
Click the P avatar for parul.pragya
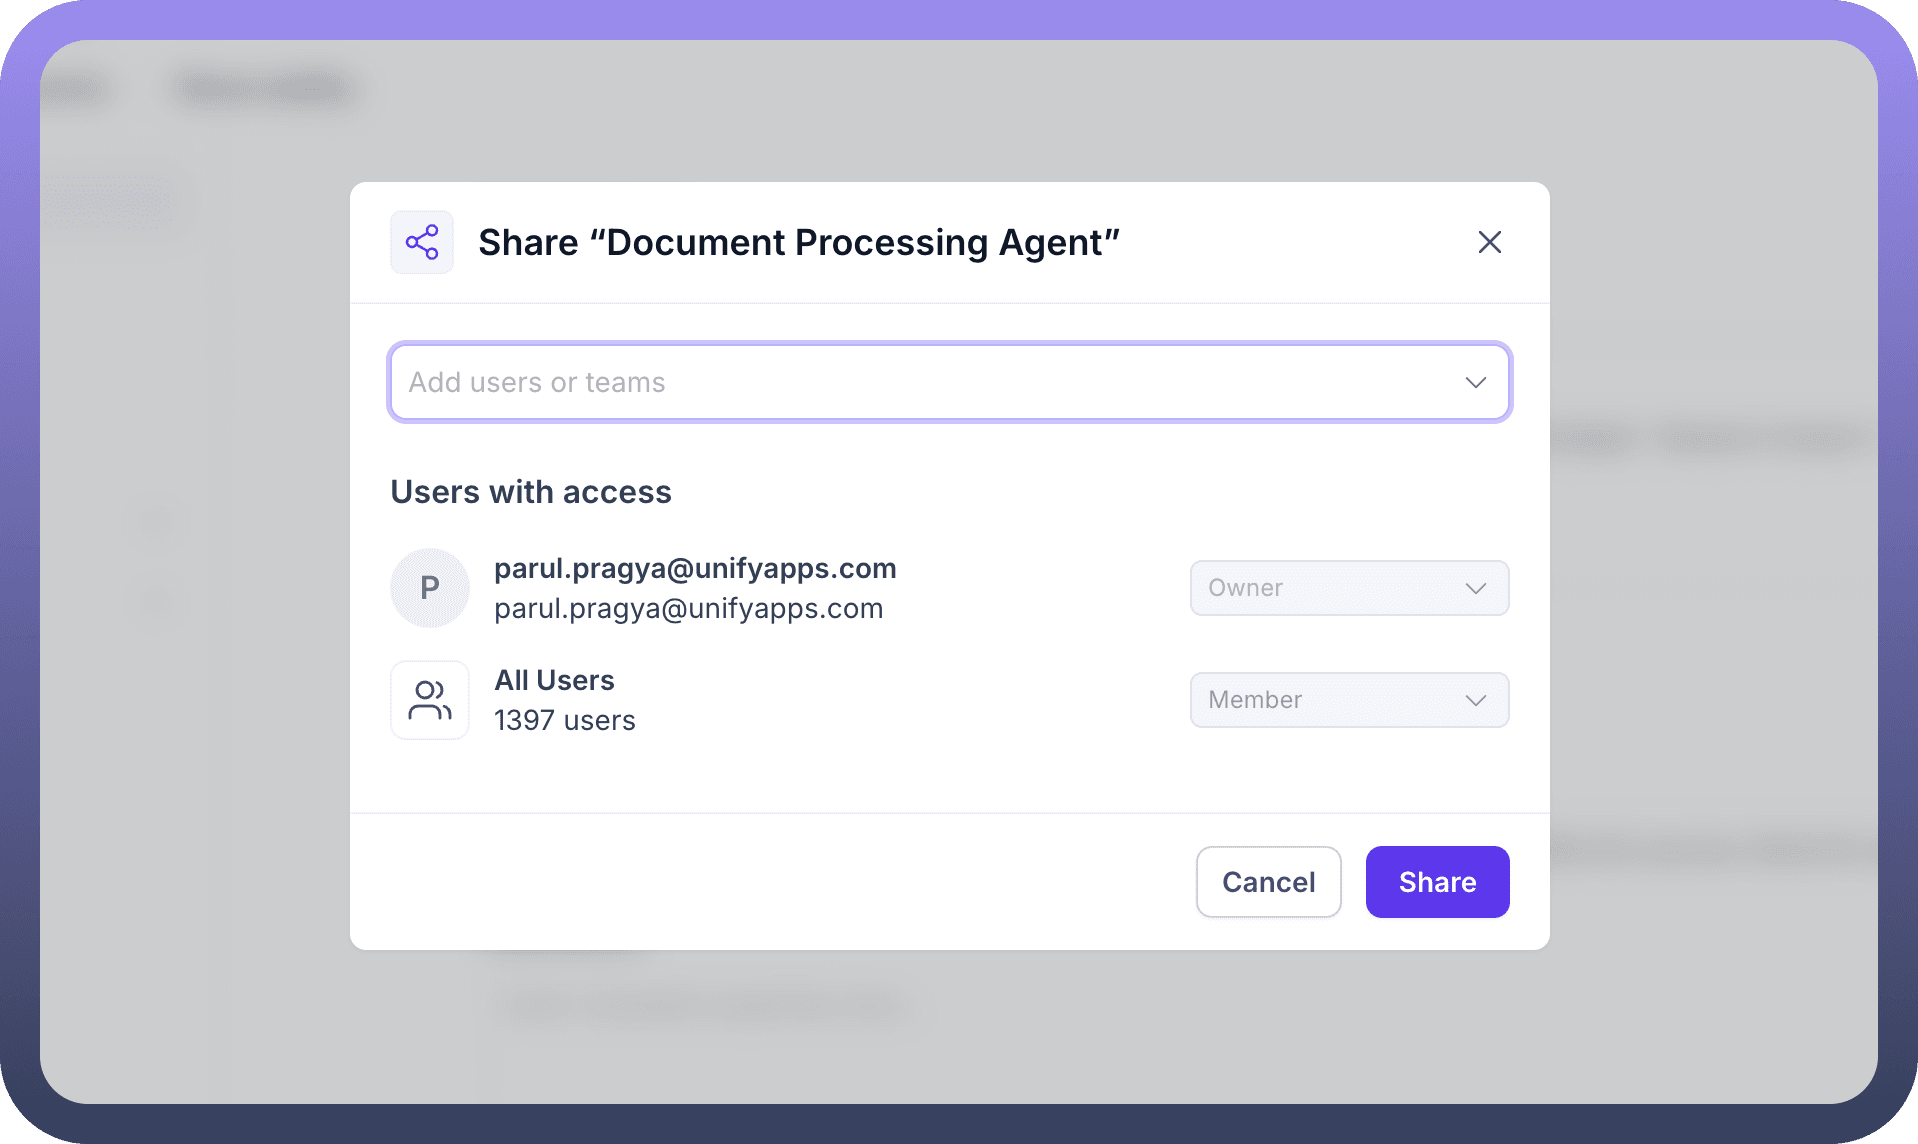(x=430, y=588)
